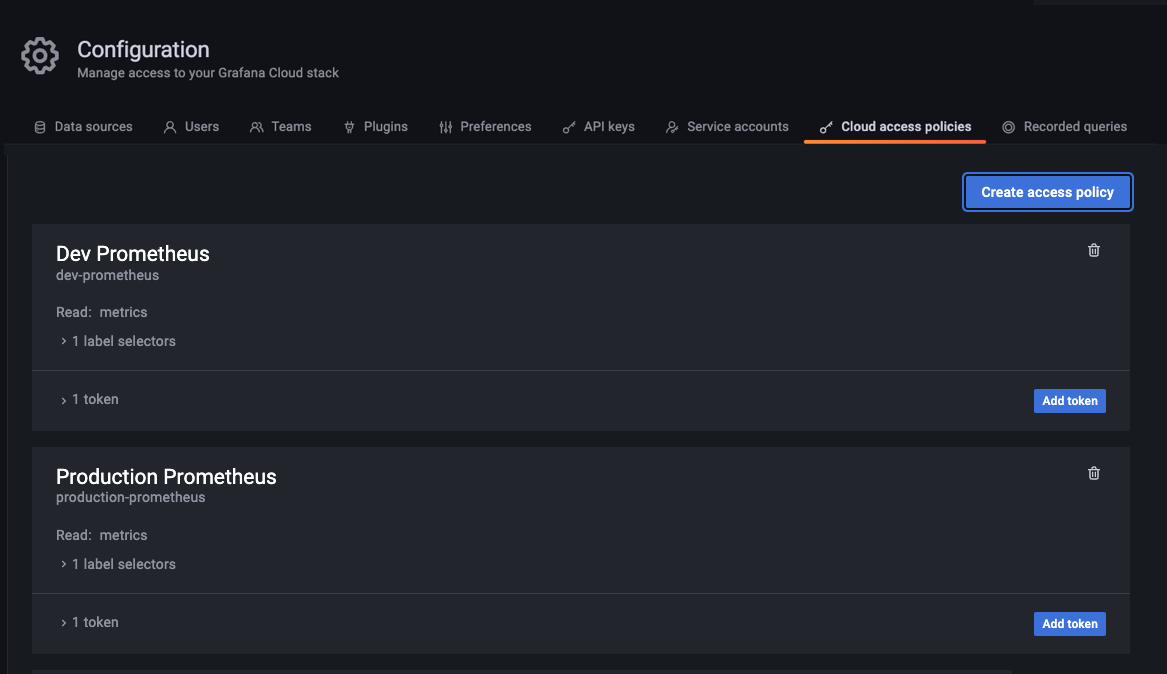This screenshot has width=1167, height=674.
Task: Click the Preferences sliders icon
Action: coord(445,127)
